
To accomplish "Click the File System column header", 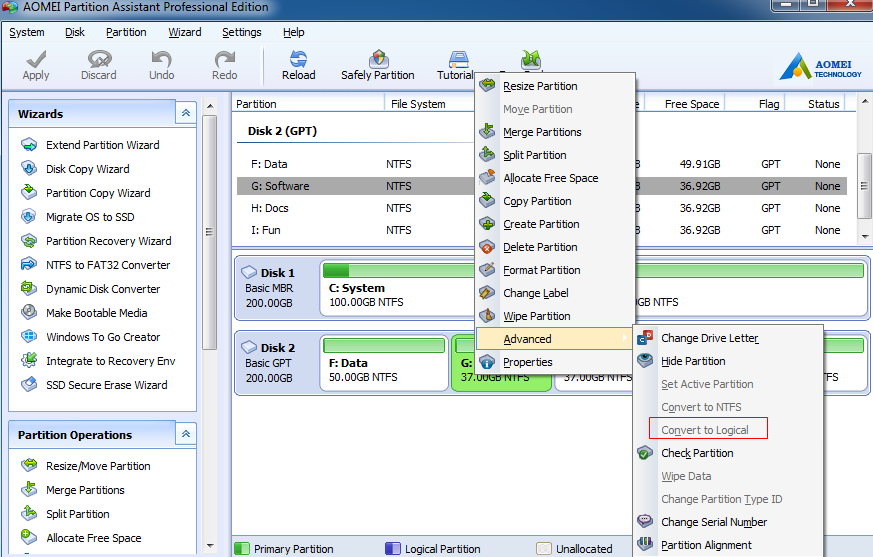I will pyautogui.click(x=429, y=104).
